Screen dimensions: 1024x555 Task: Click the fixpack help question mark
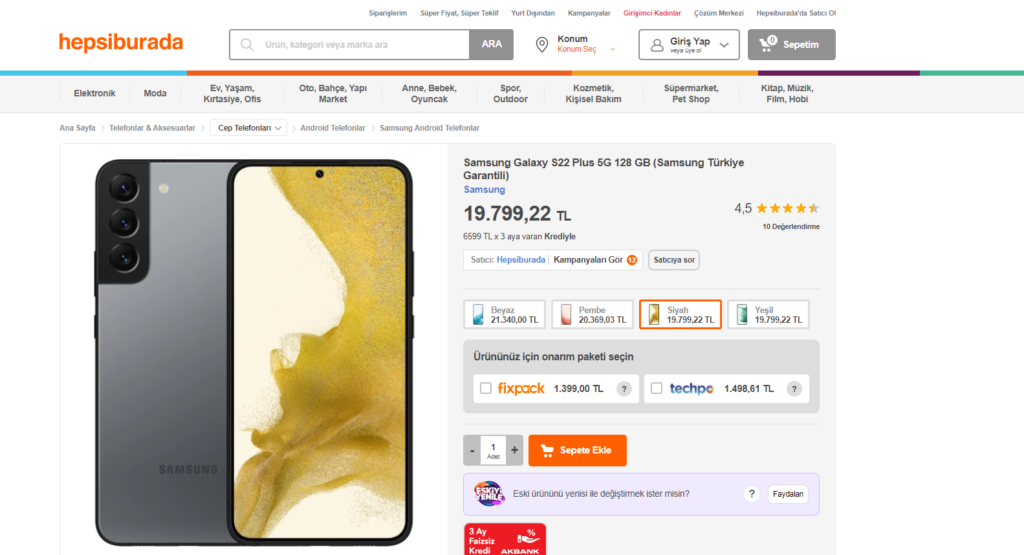[x=624, y=389]
